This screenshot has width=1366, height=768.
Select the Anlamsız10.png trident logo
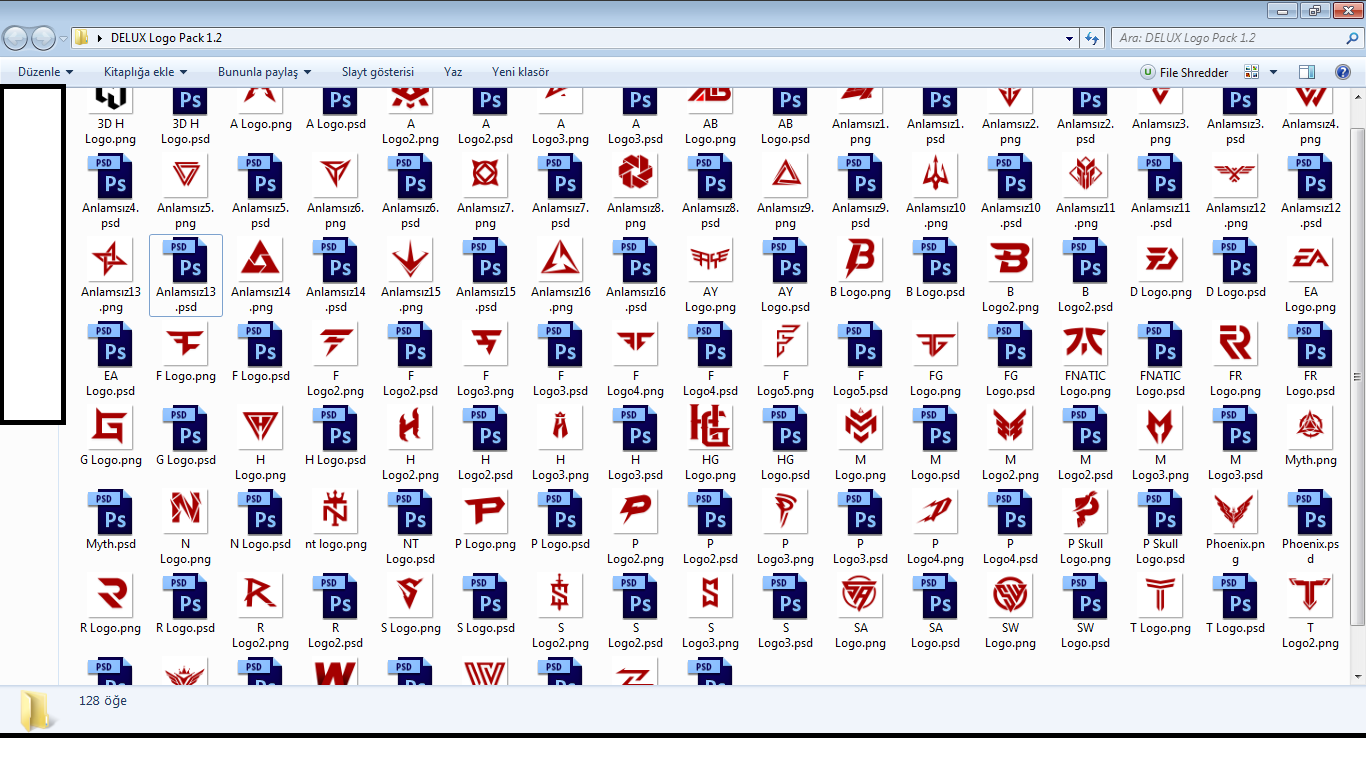(936, 177)
